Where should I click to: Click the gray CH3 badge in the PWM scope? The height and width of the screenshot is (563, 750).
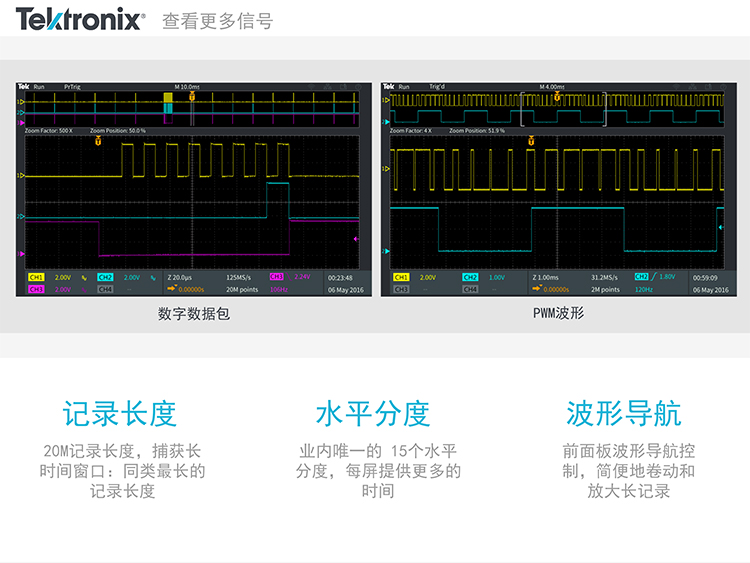402,289
